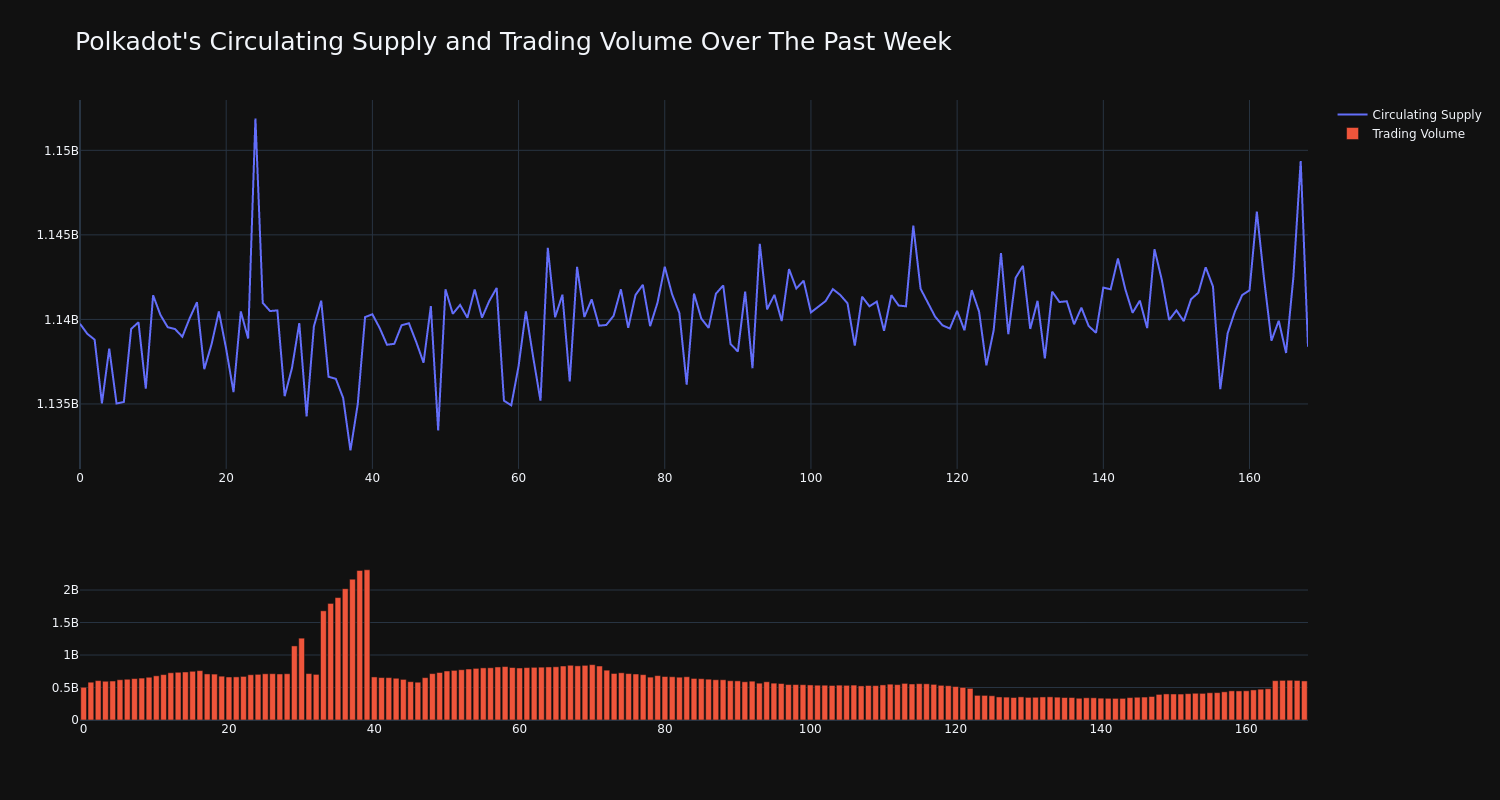
Task: Click the 2B label on volume chart
Action: click(x=70, y=590)
